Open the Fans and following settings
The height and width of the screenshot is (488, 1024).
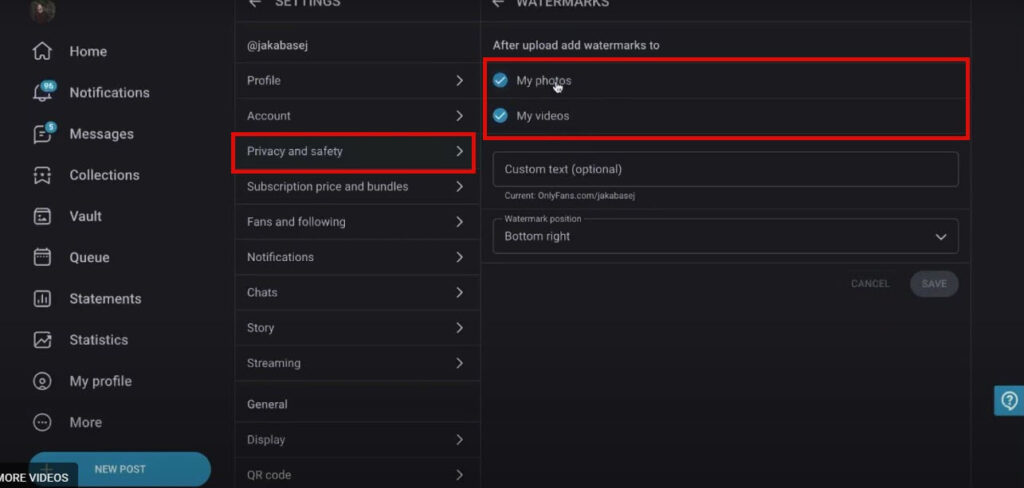(x=353, y=222)
